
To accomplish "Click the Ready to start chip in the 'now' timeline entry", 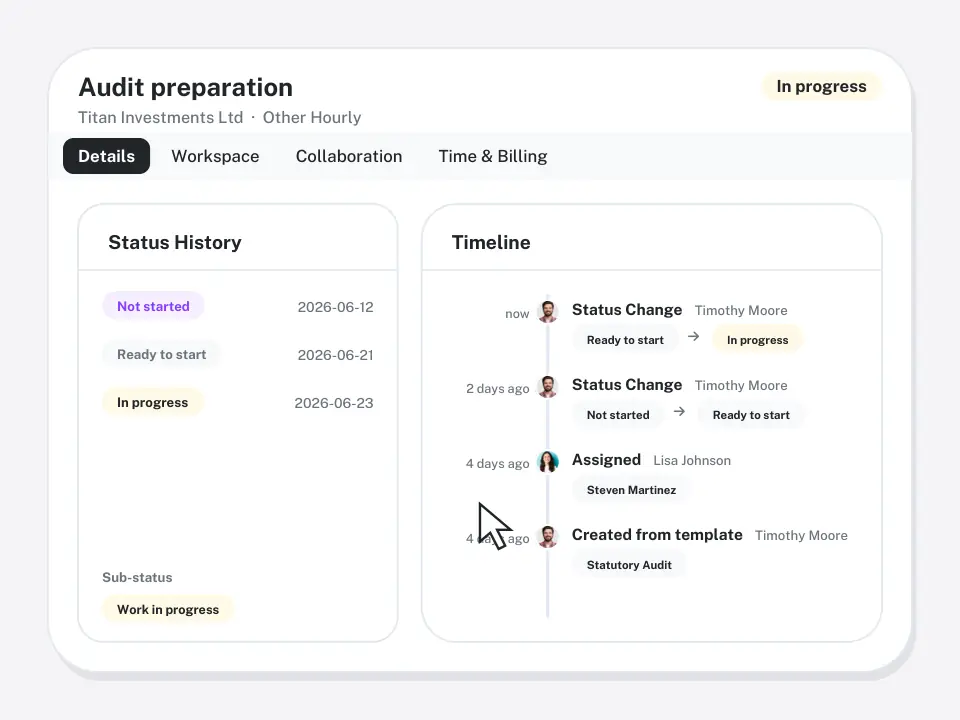I will click(x=625, y=340).
